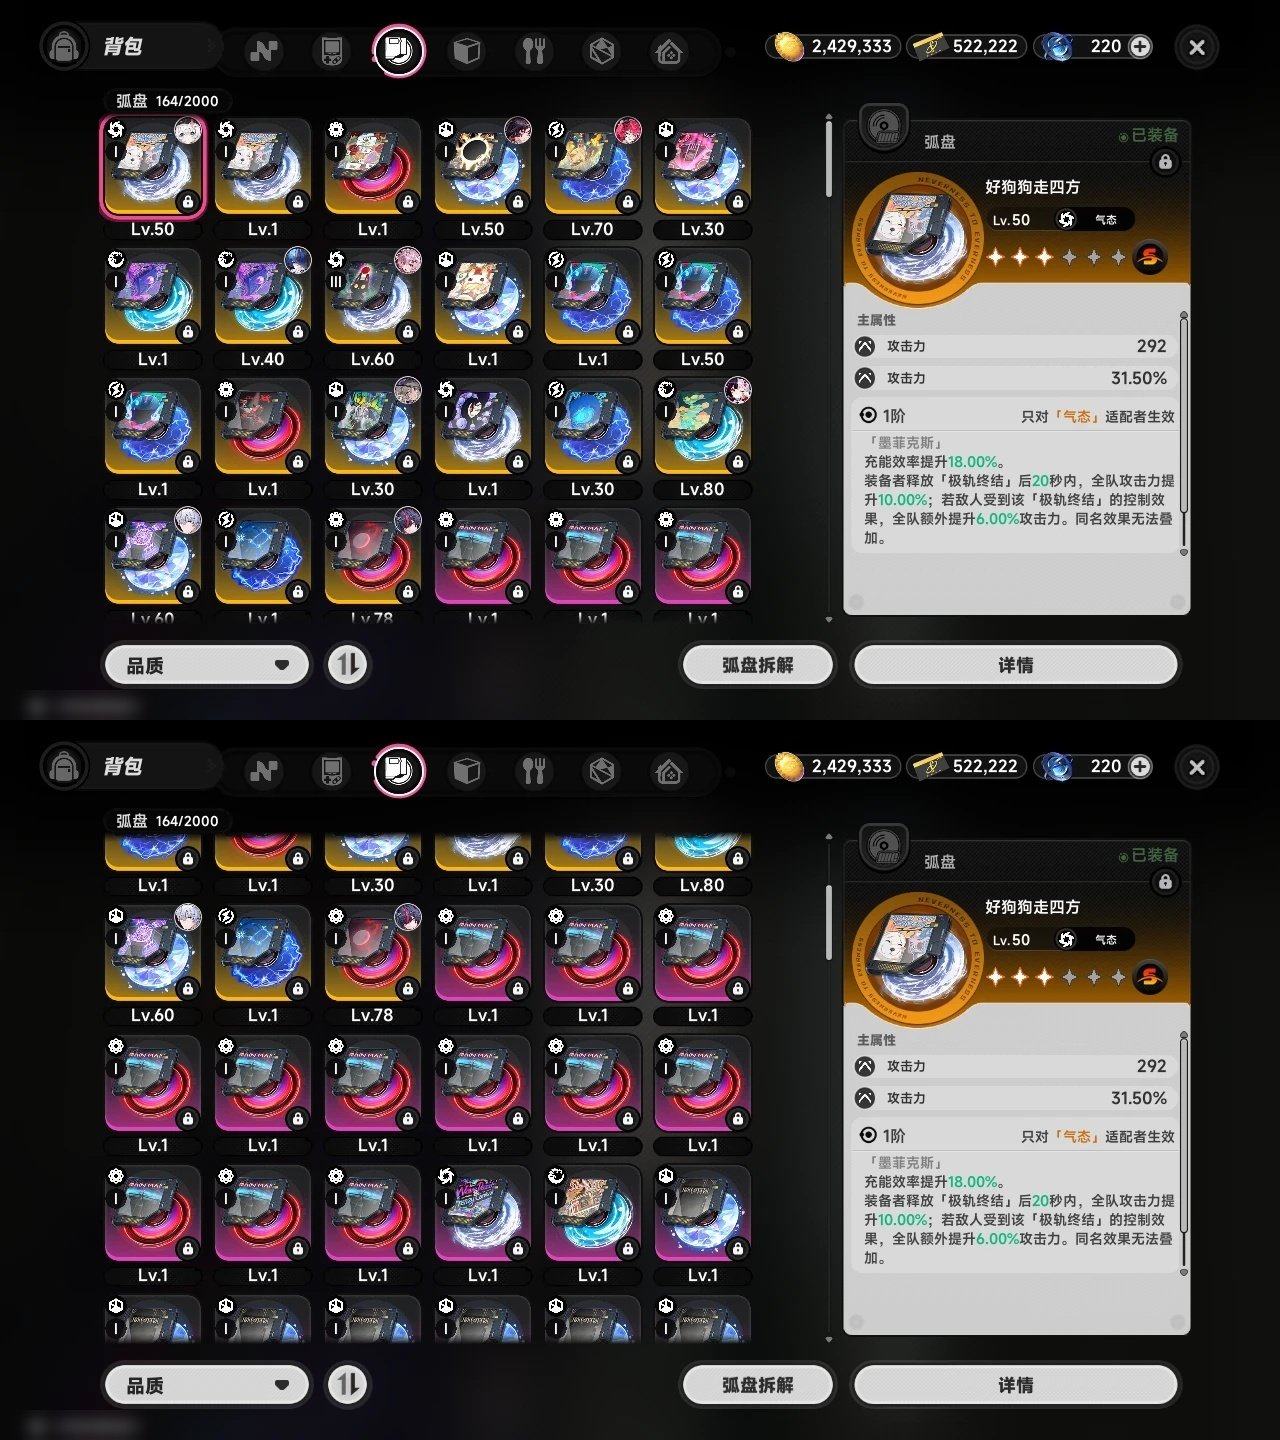Click the ticket icon beside 522,222 in lower screenshot
Viewport: 1280px width, 1440px height.
tap(929, 766)
